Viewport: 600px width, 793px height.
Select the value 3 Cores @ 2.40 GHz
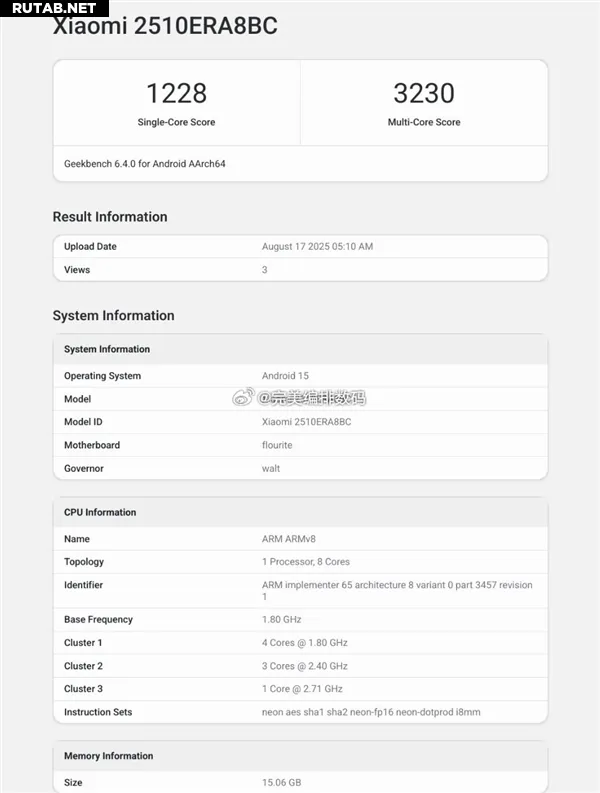305,666
